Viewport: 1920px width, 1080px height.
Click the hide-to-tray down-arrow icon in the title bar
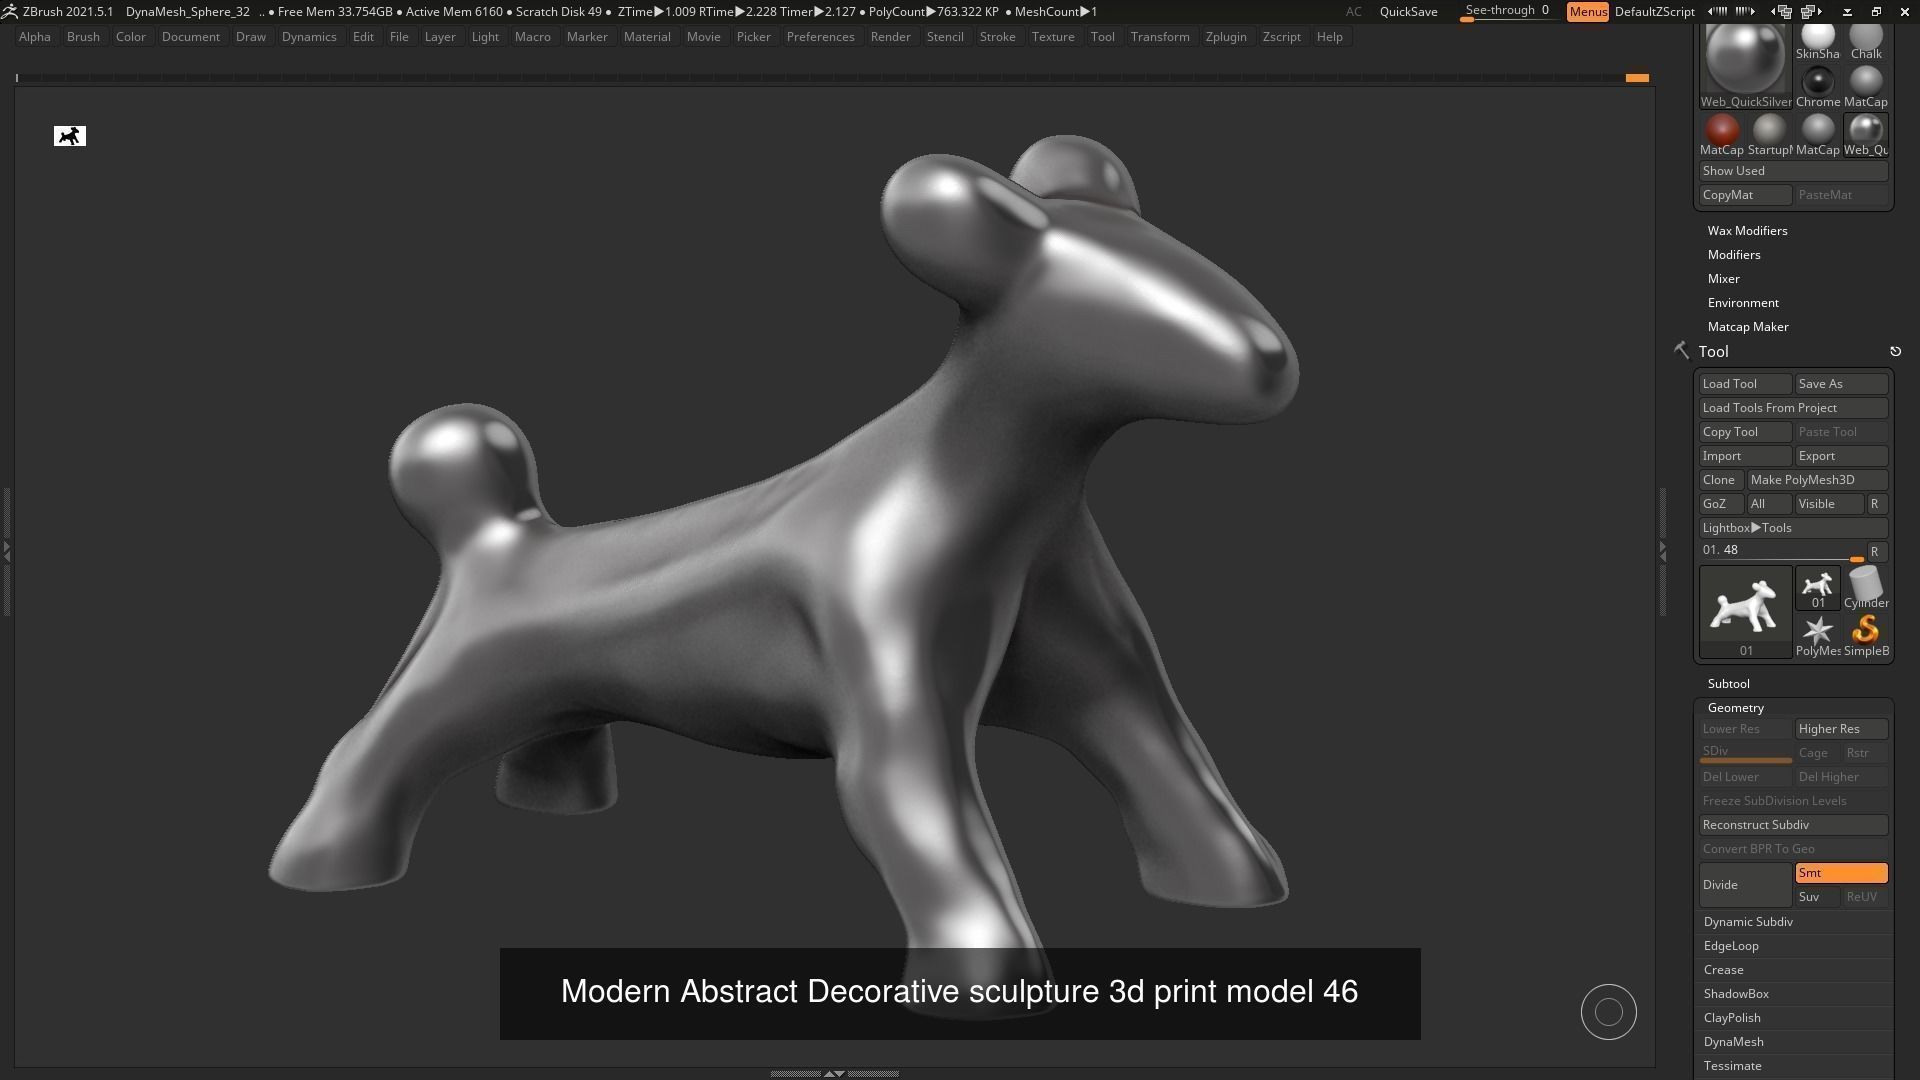pyautogui.click(x=1846, y=12)
